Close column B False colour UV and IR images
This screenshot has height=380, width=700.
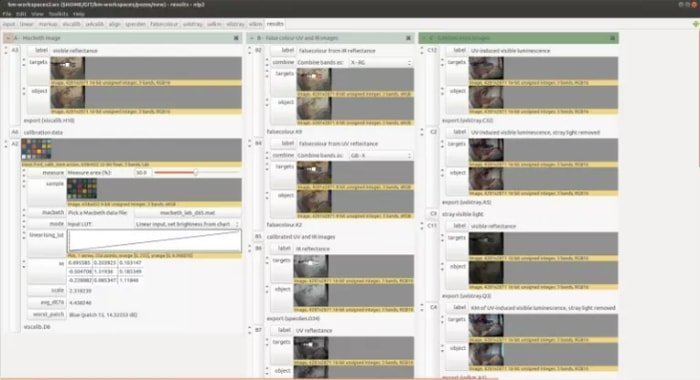coord(408,38)
